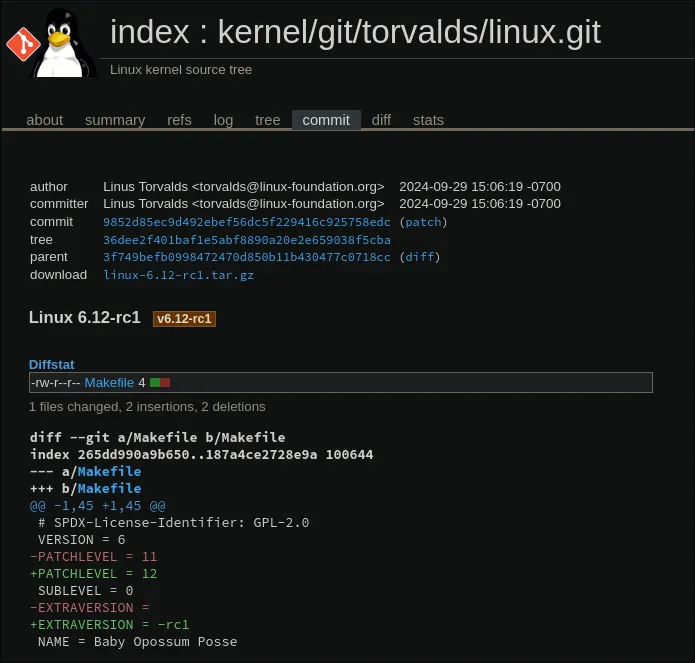Click the diff link beside parent hash

coord(420,257)
